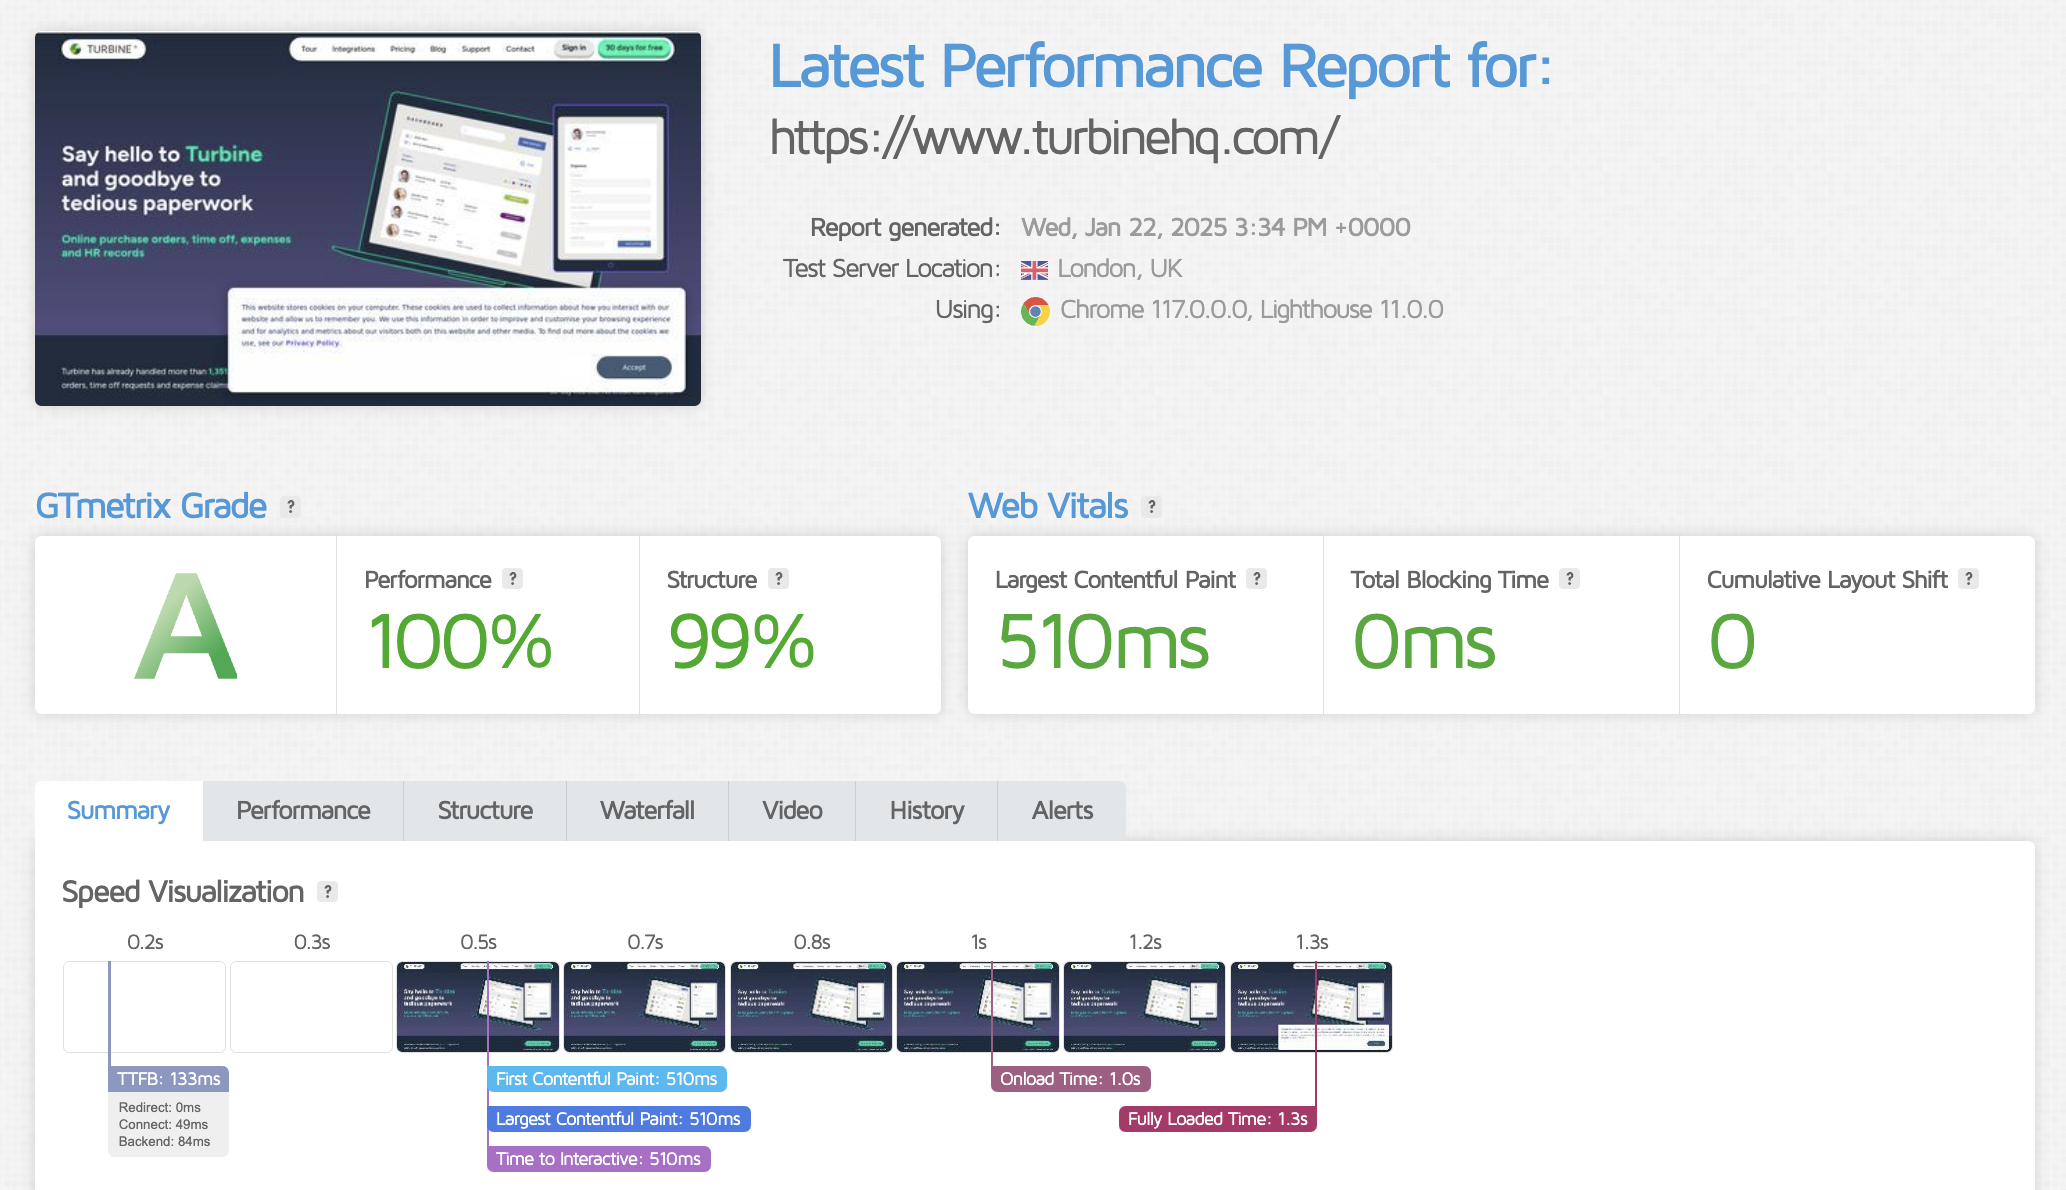Open the Web Vitals help icon

pyautogui.click(x=1149, y=507)
